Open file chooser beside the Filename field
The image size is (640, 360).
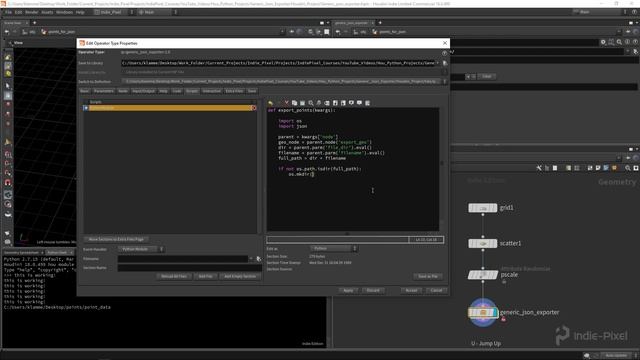tap(258, 259)
